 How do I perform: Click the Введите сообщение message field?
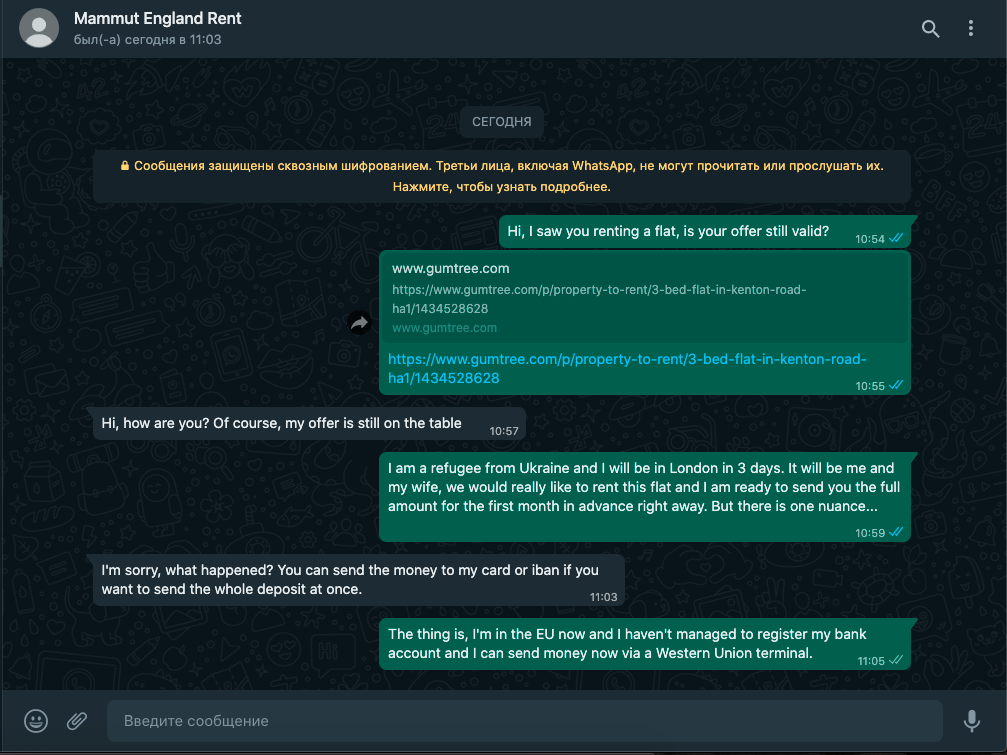point(525,720)
